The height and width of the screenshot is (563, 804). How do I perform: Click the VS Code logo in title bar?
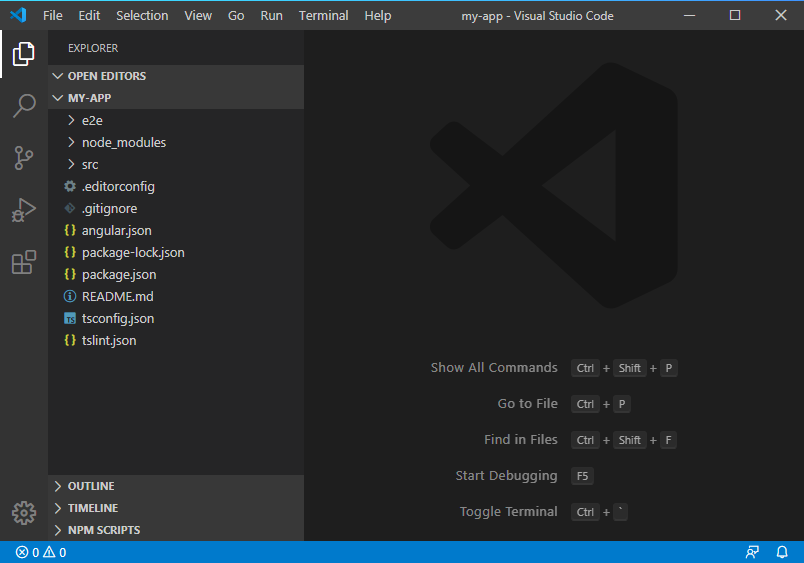pos(18,15)
